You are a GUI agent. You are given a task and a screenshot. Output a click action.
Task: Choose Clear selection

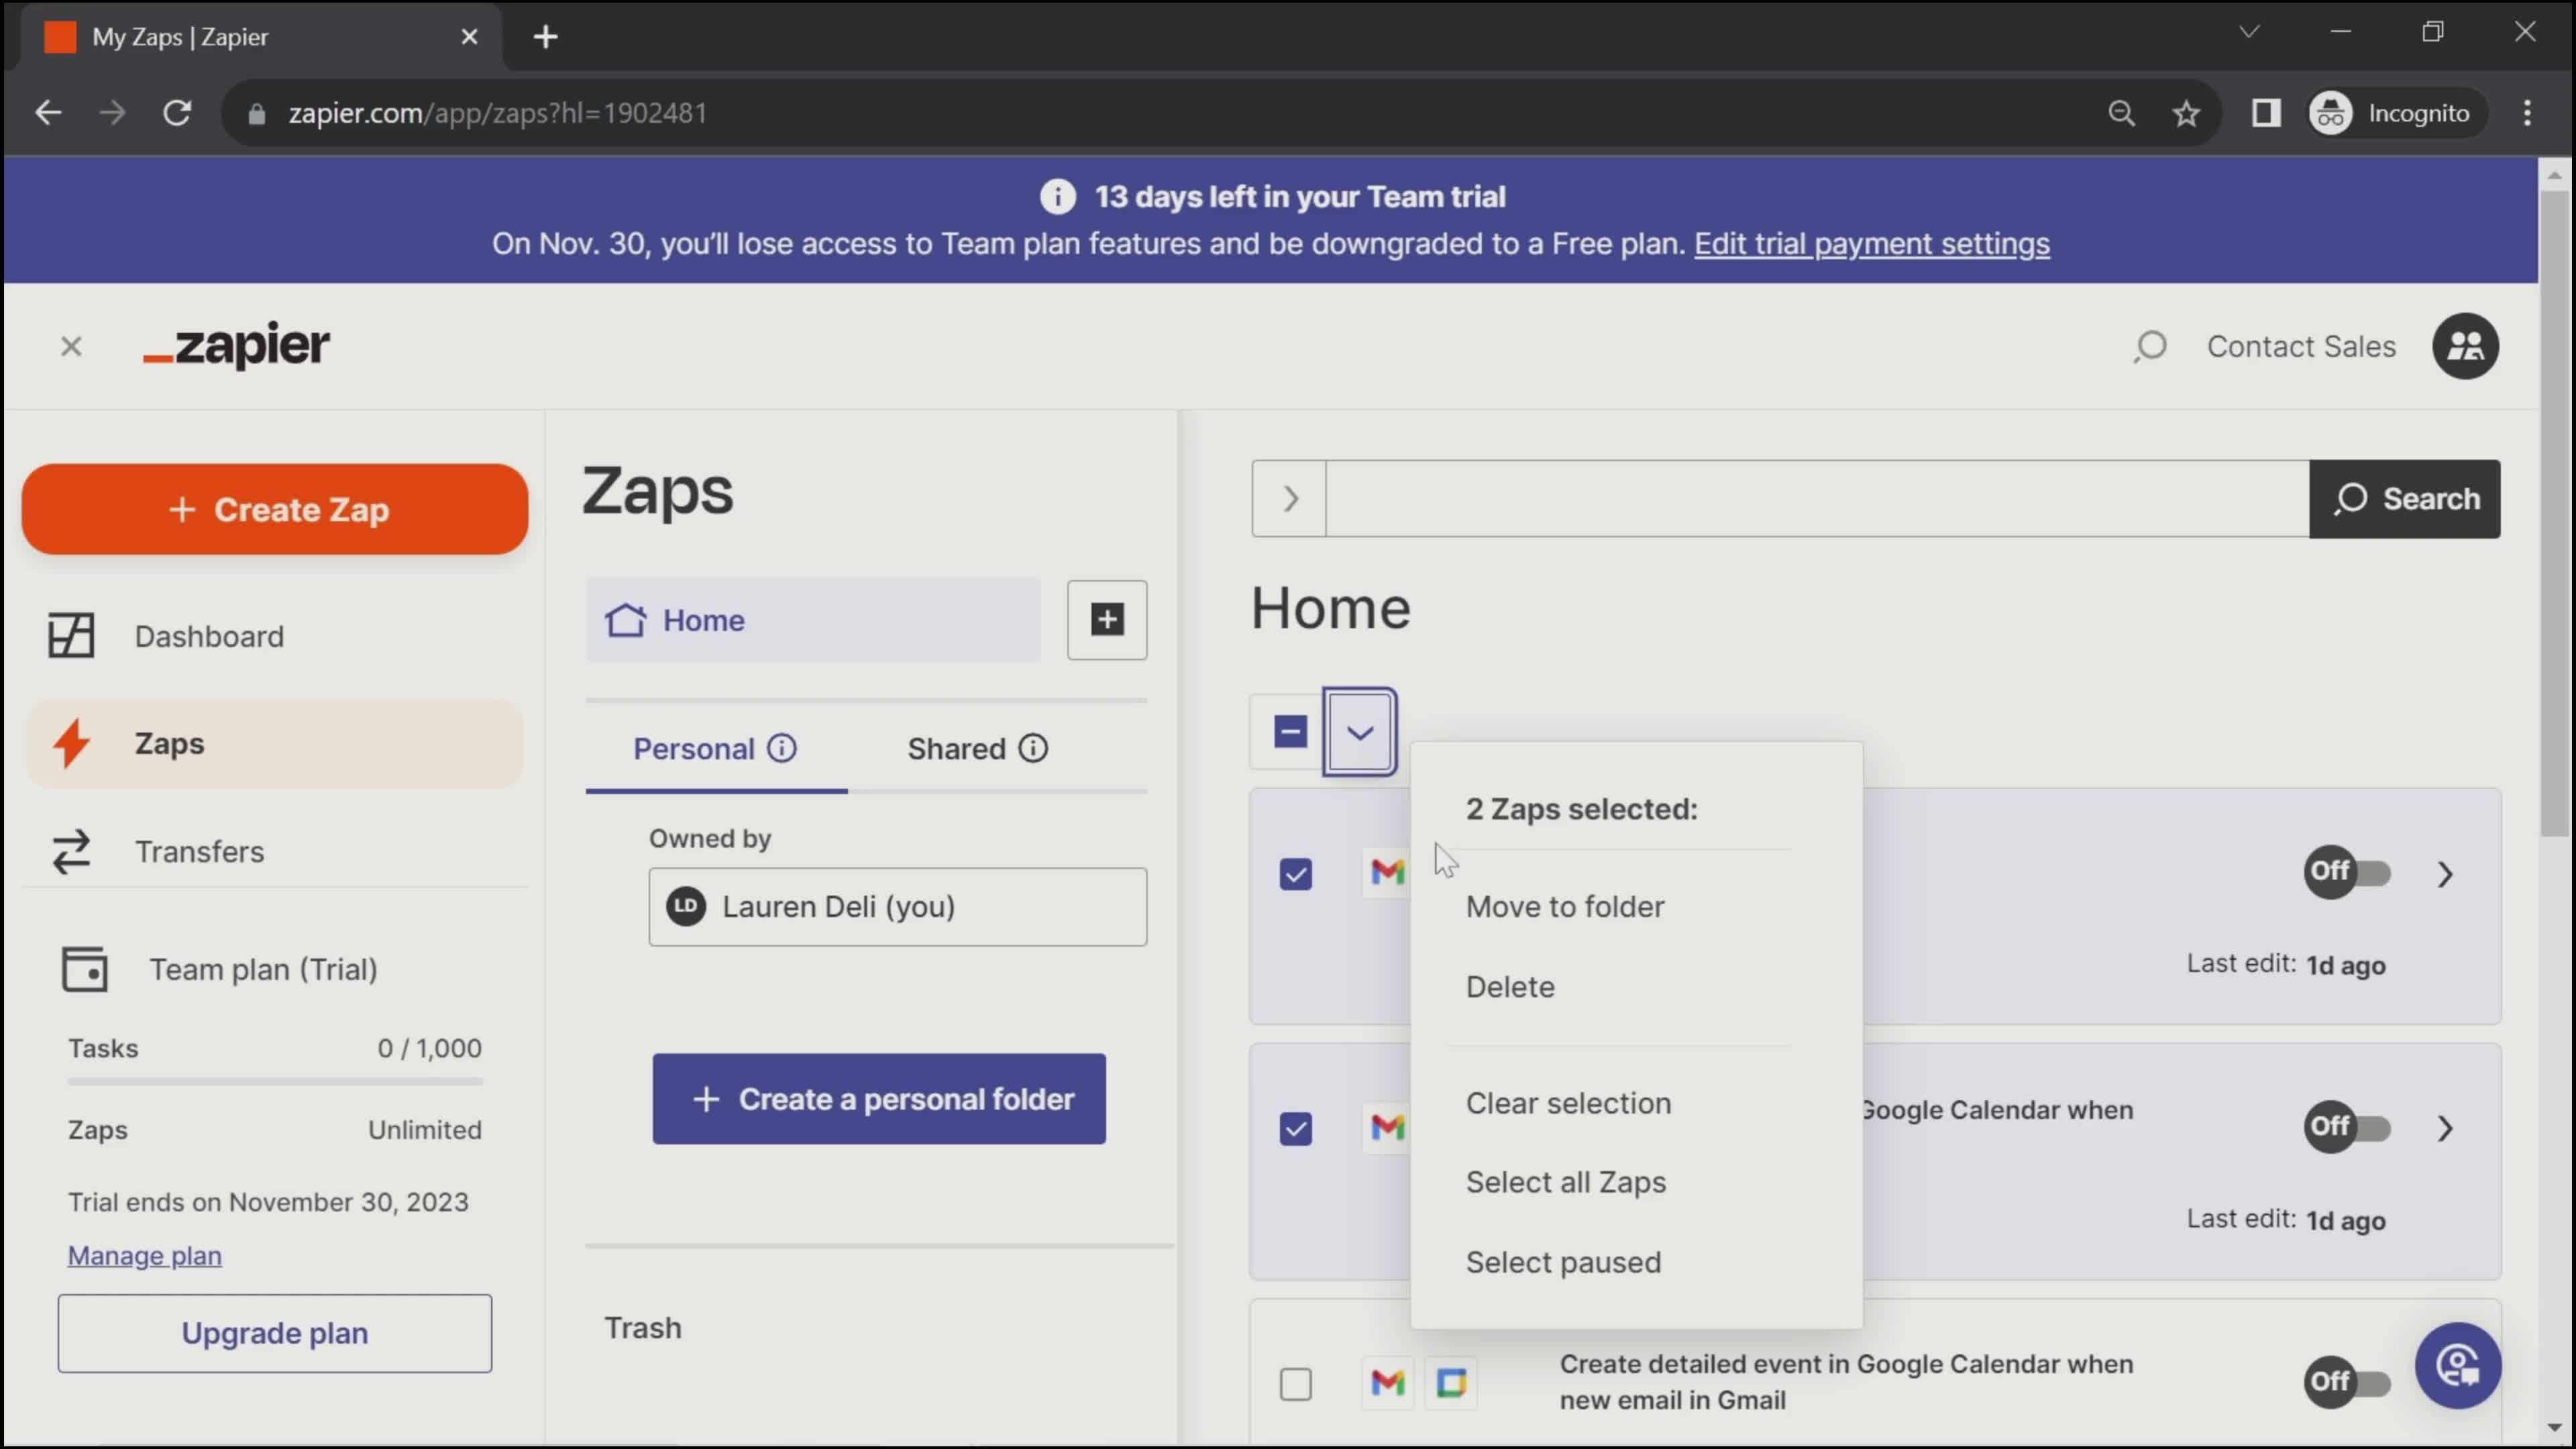(x=1568, y=1104)
